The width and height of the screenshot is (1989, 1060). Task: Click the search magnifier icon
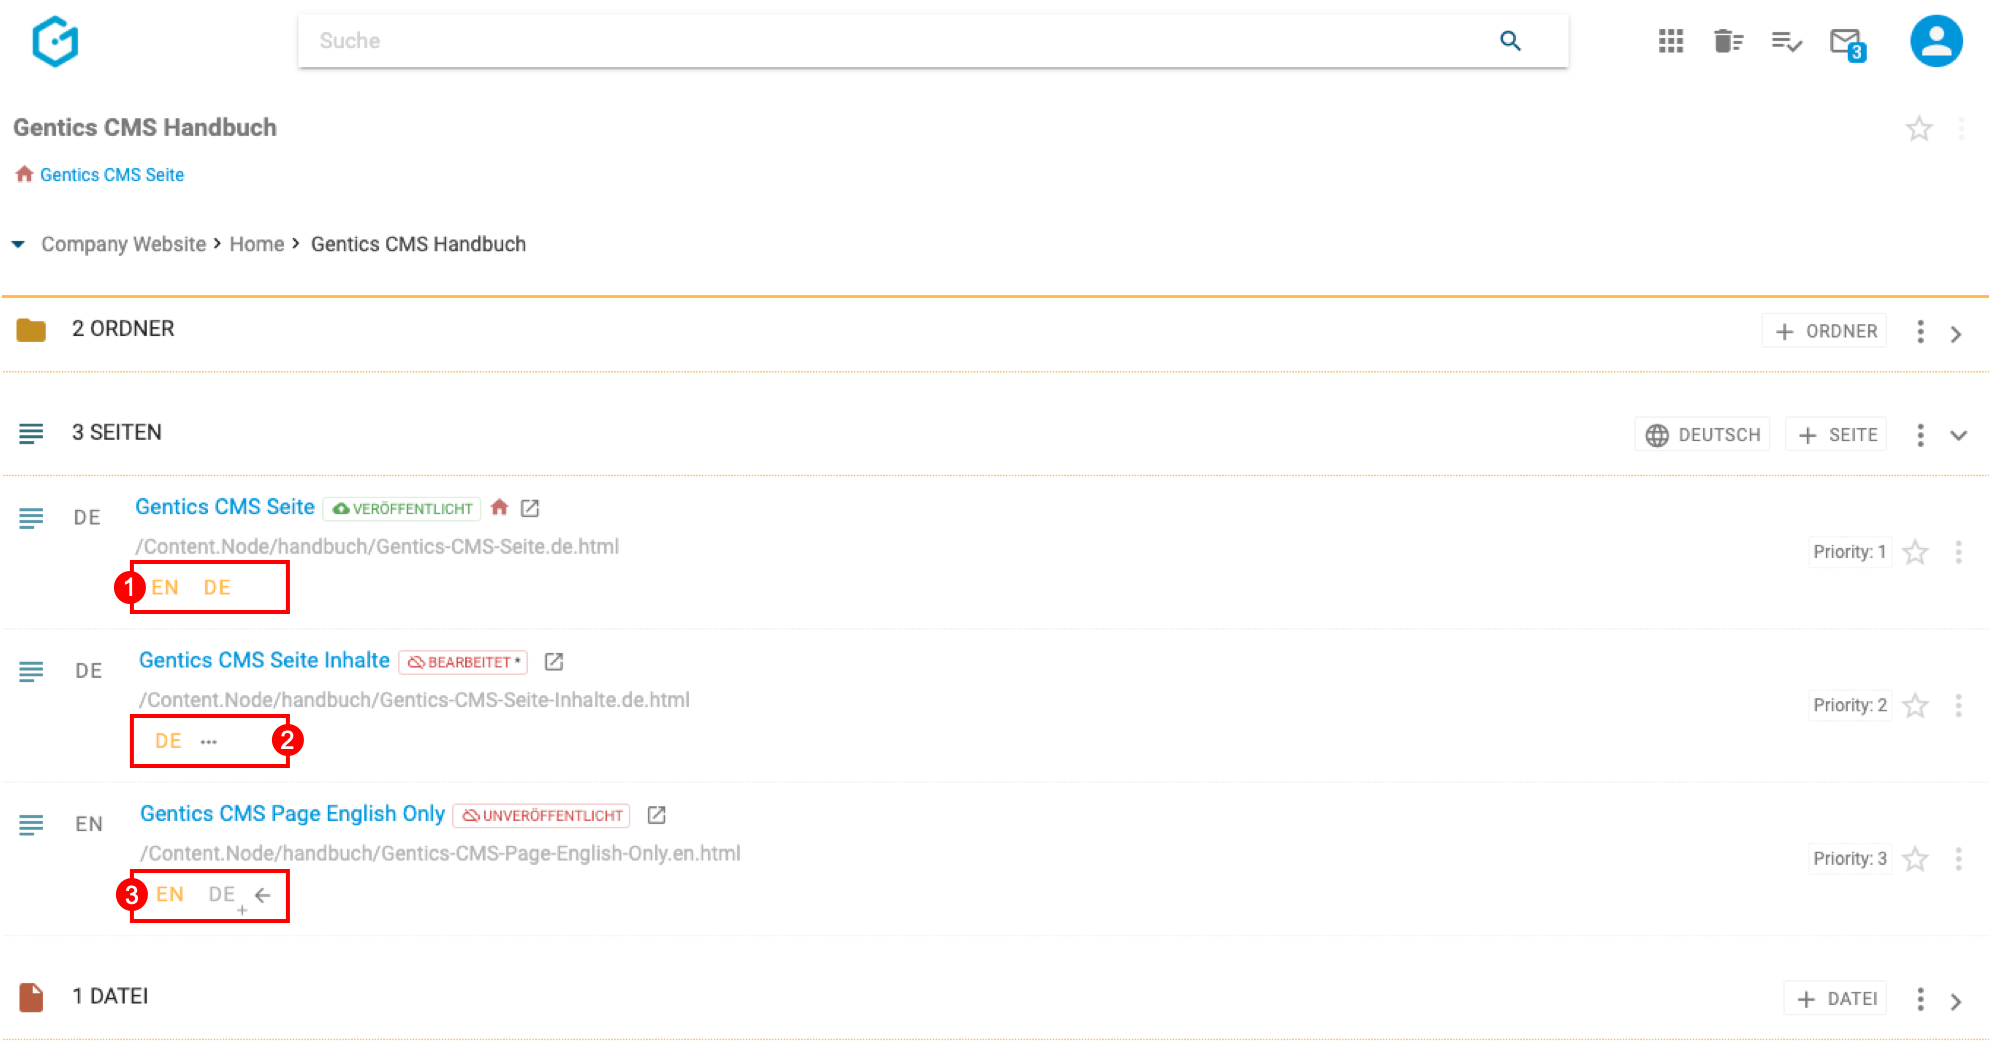(x=1510, y=41)
